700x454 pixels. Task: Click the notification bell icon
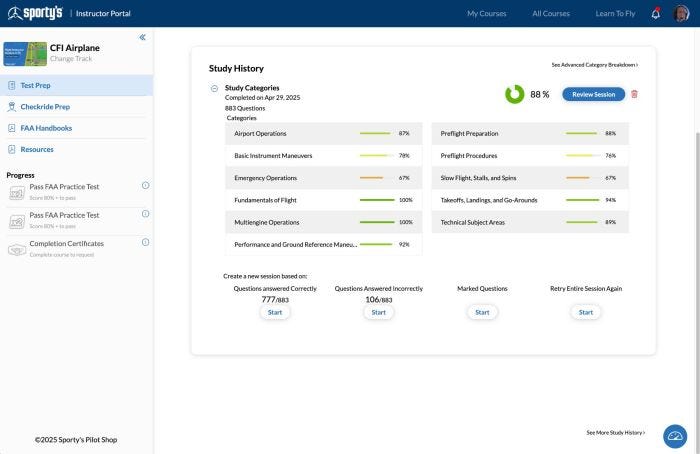656,14
